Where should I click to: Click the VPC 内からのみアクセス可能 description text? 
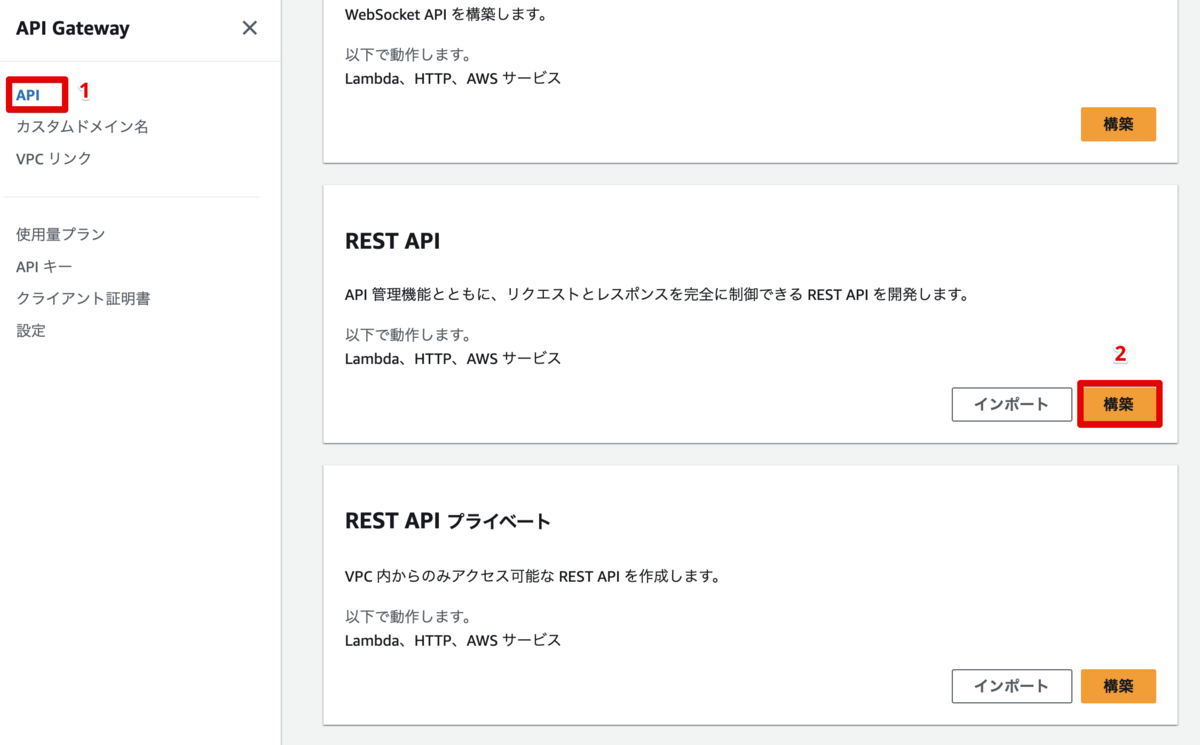pyautogui.click(x=532, y=577)
